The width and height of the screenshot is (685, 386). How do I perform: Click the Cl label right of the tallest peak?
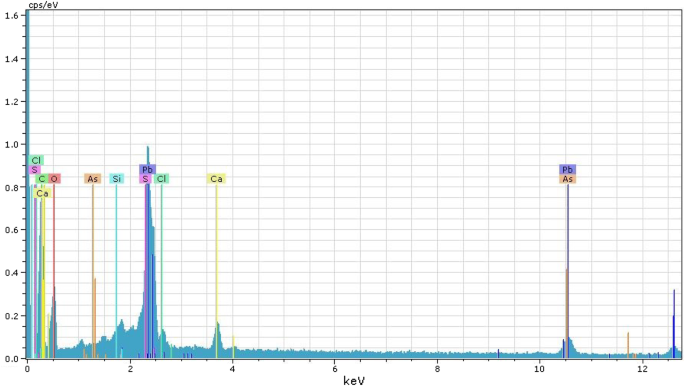pos(161,179)
